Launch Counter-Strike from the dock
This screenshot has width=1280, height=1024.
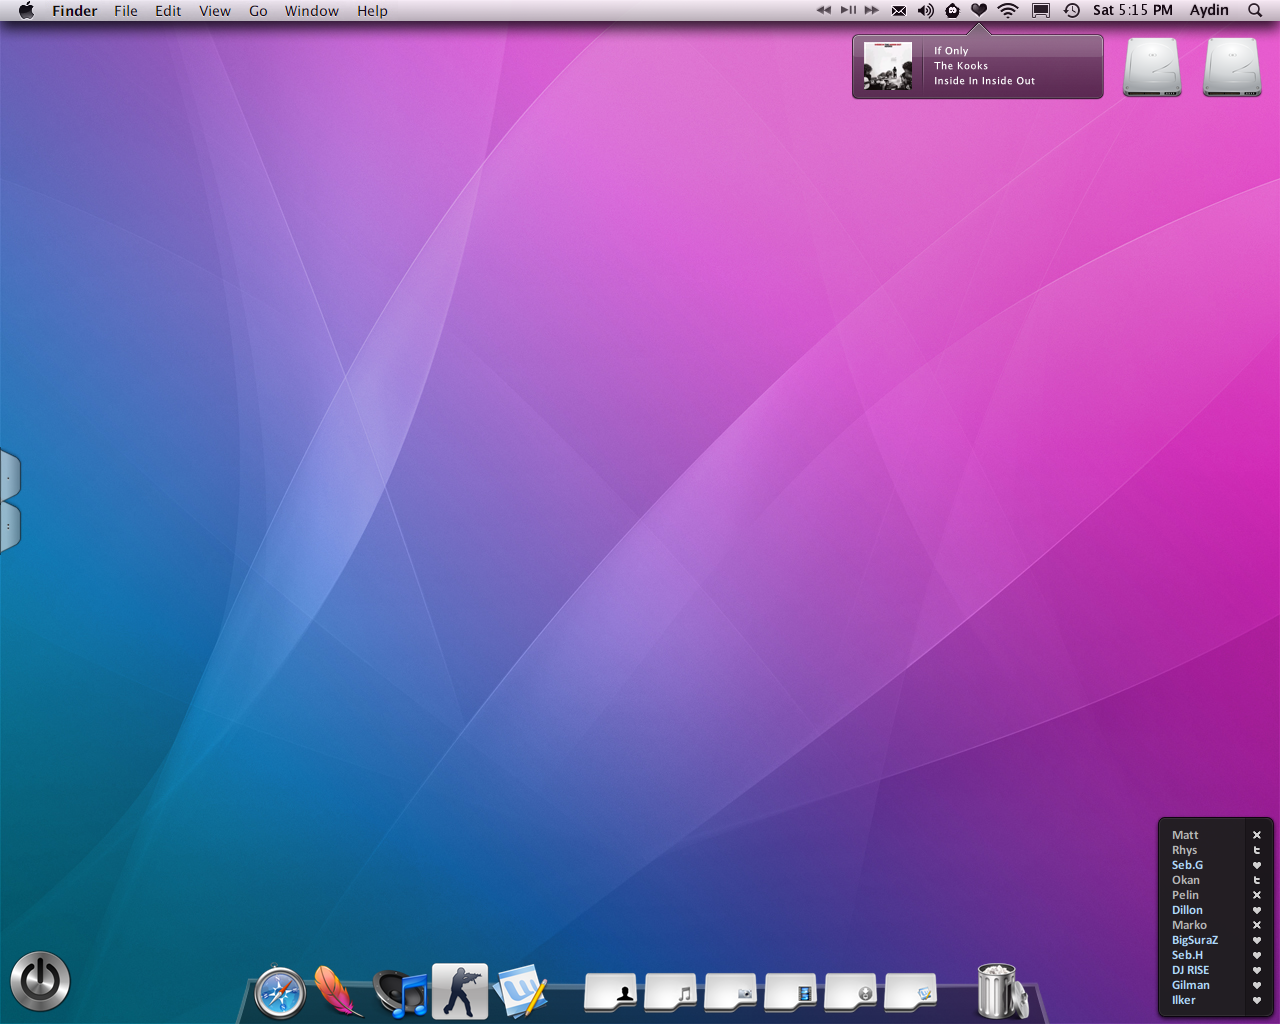(460, 991)
